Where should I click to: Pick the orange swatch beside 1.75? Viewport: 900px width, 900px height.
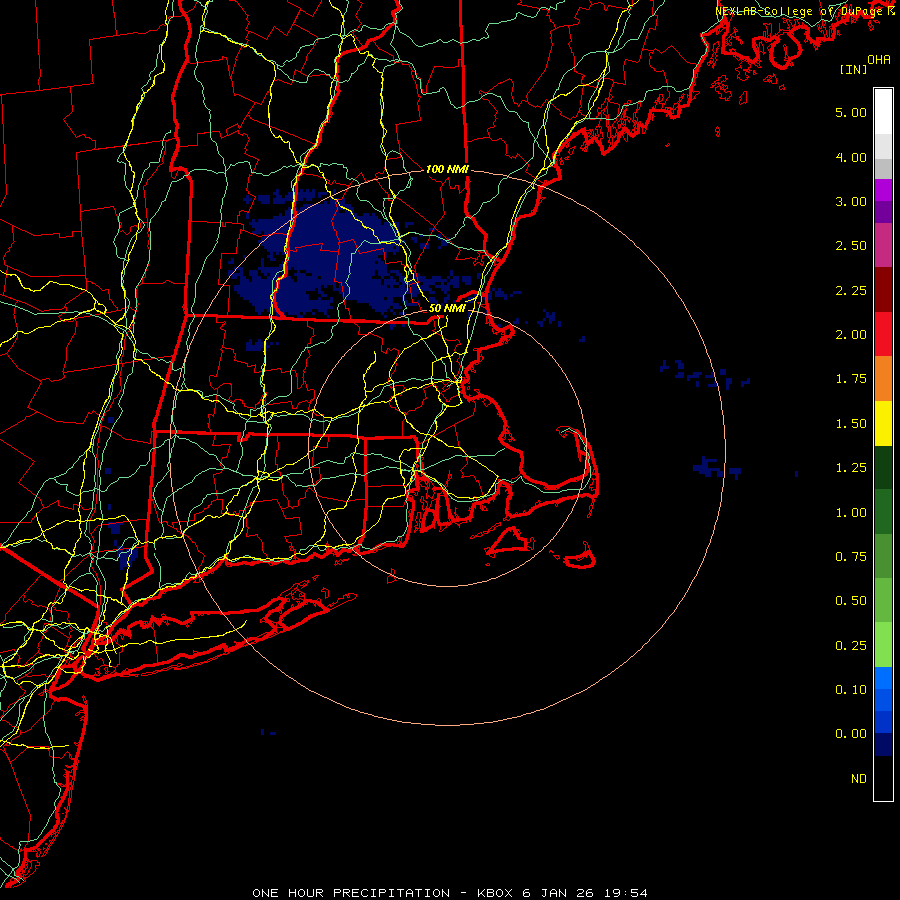click(x=883, y=379)
